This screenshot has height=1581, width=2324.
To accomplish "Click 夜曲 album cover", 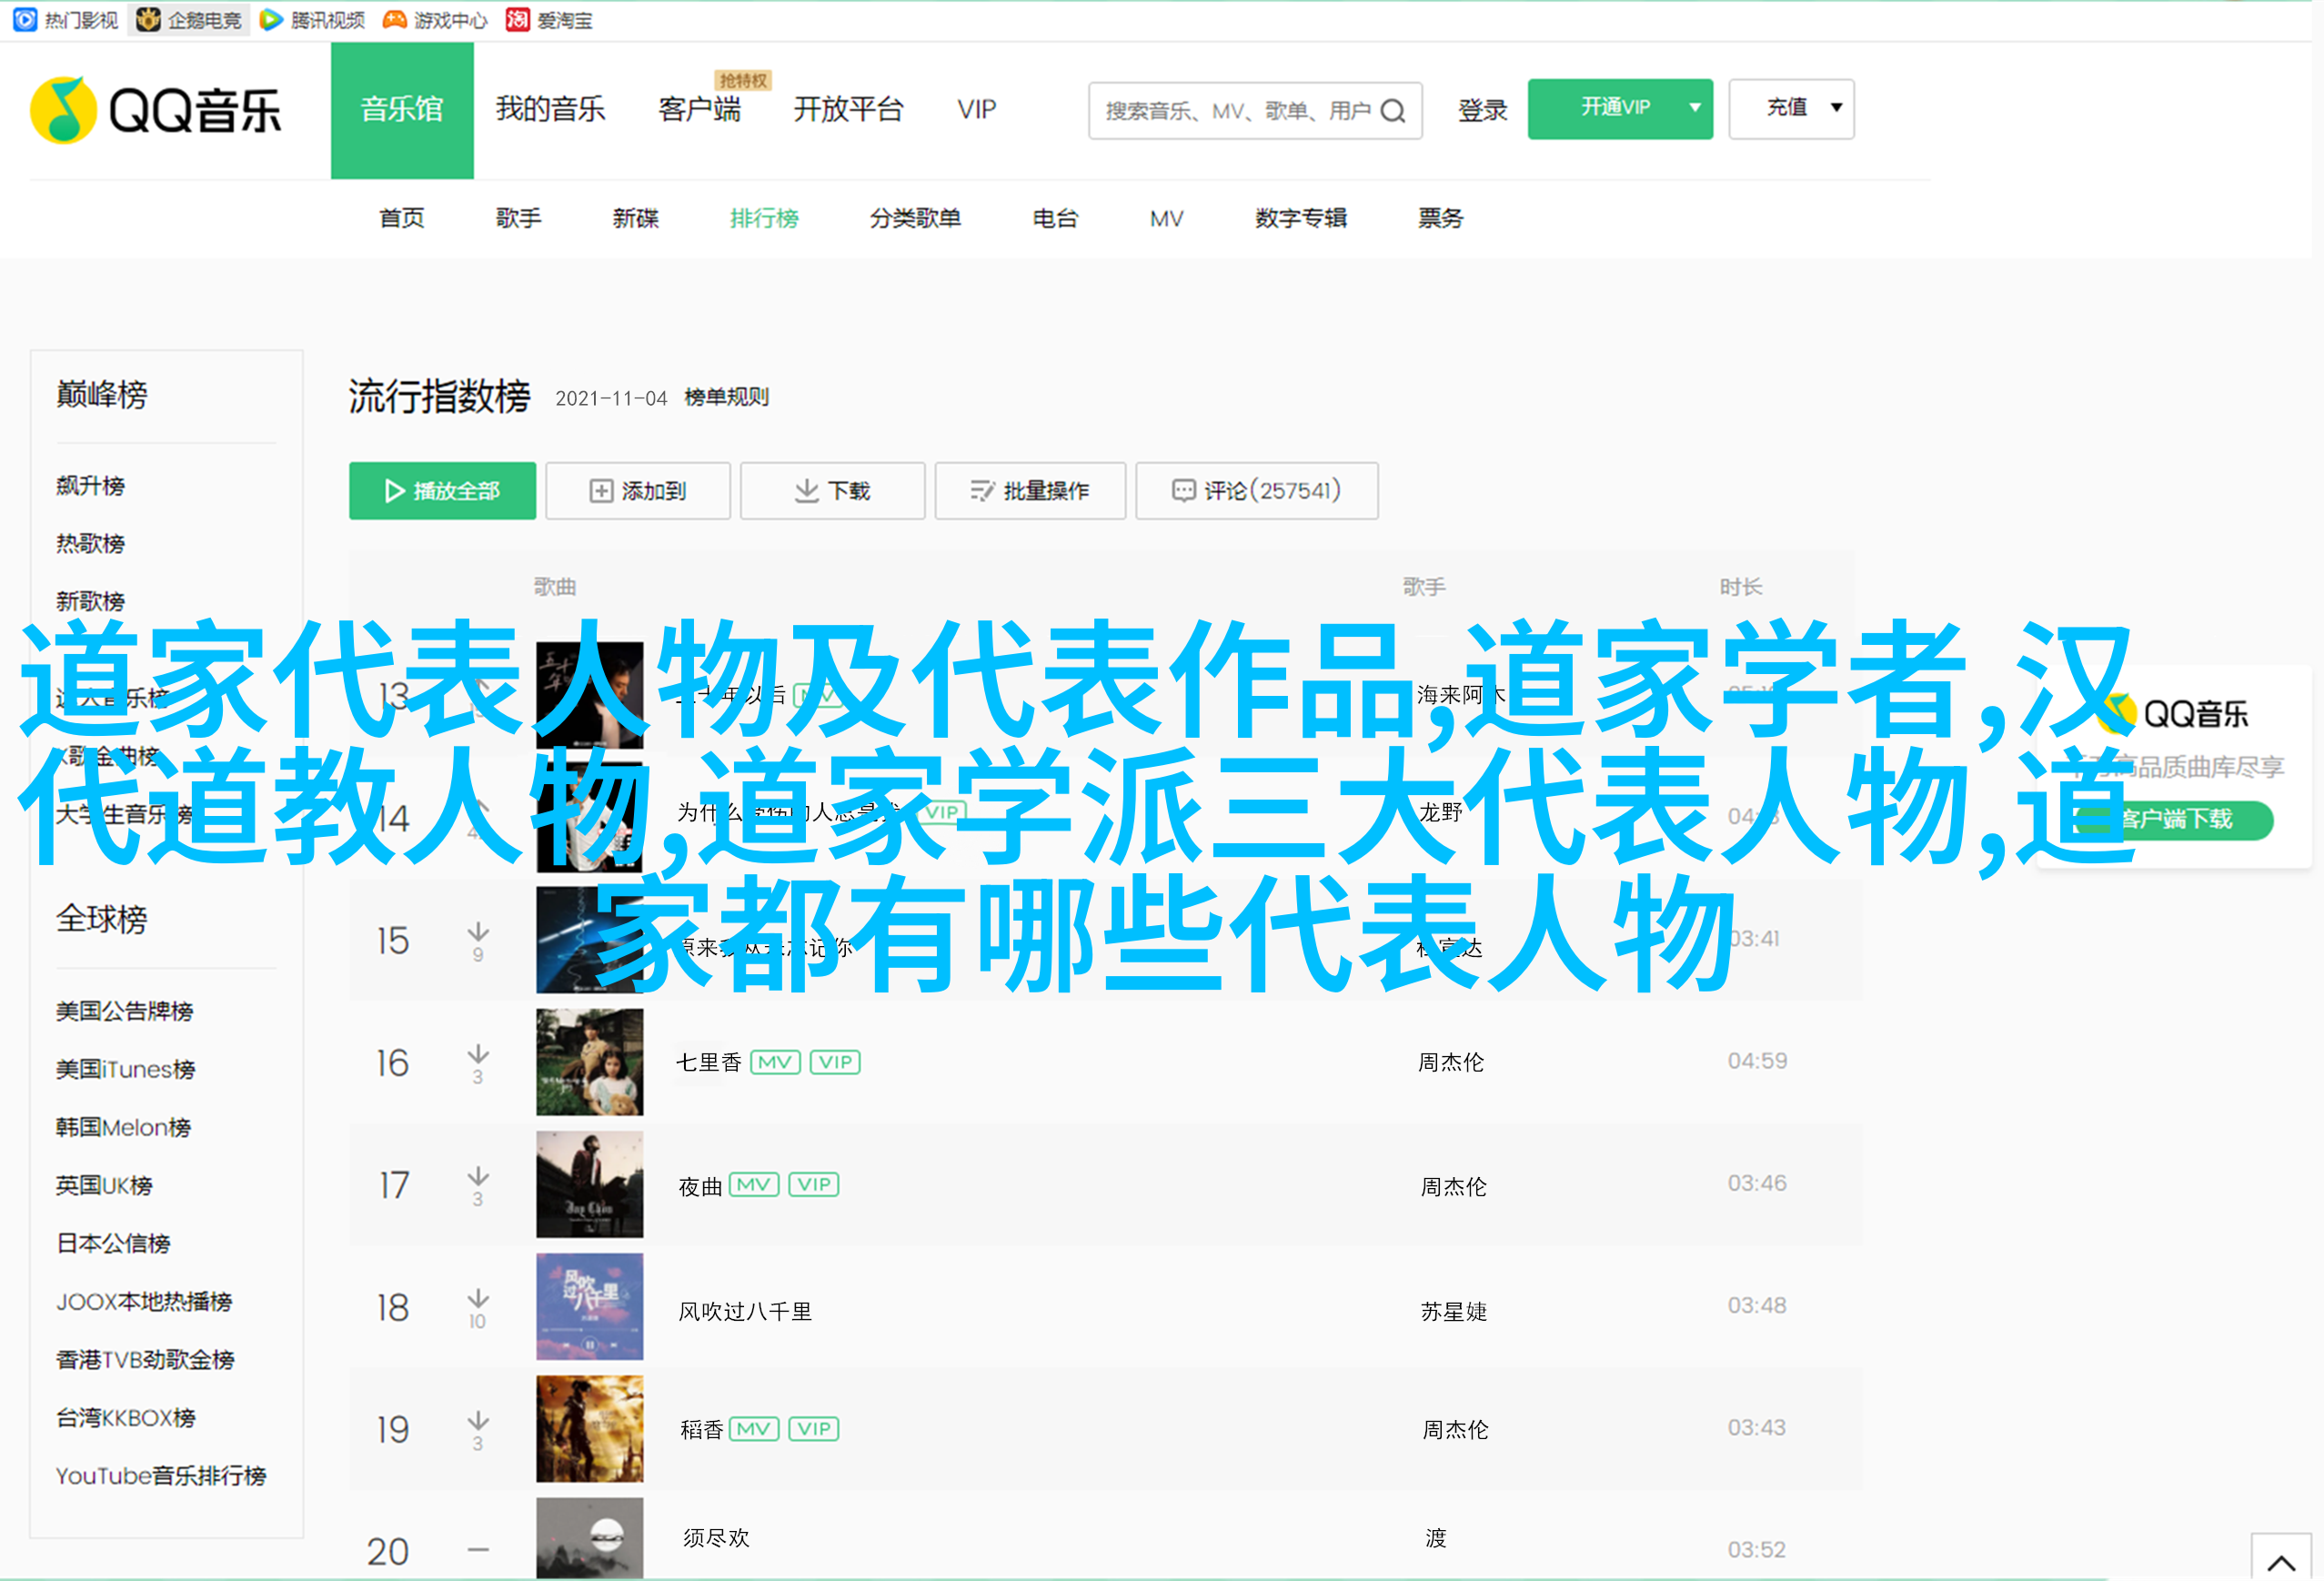I will [x=590, y=1185].
